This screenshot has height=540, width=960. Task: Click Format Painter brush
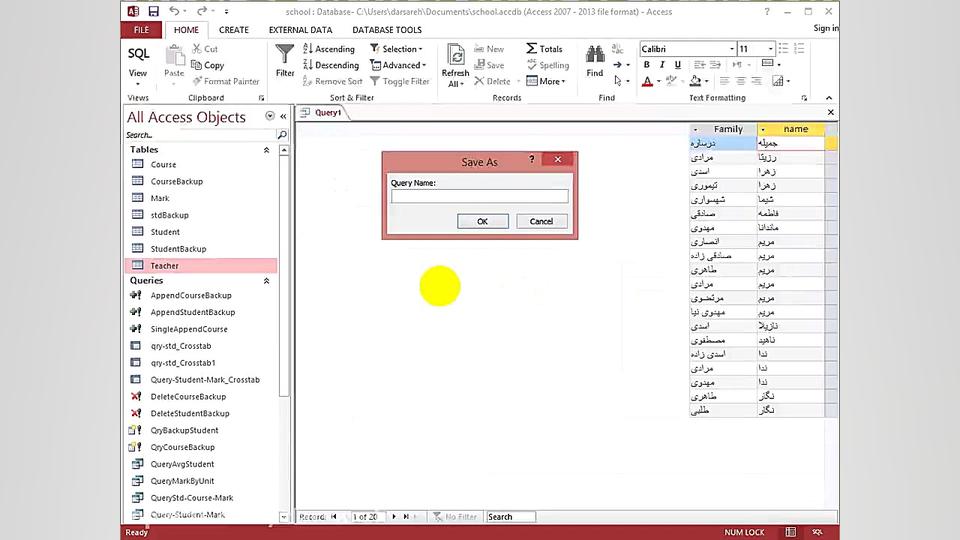click(x=226, y=81)
